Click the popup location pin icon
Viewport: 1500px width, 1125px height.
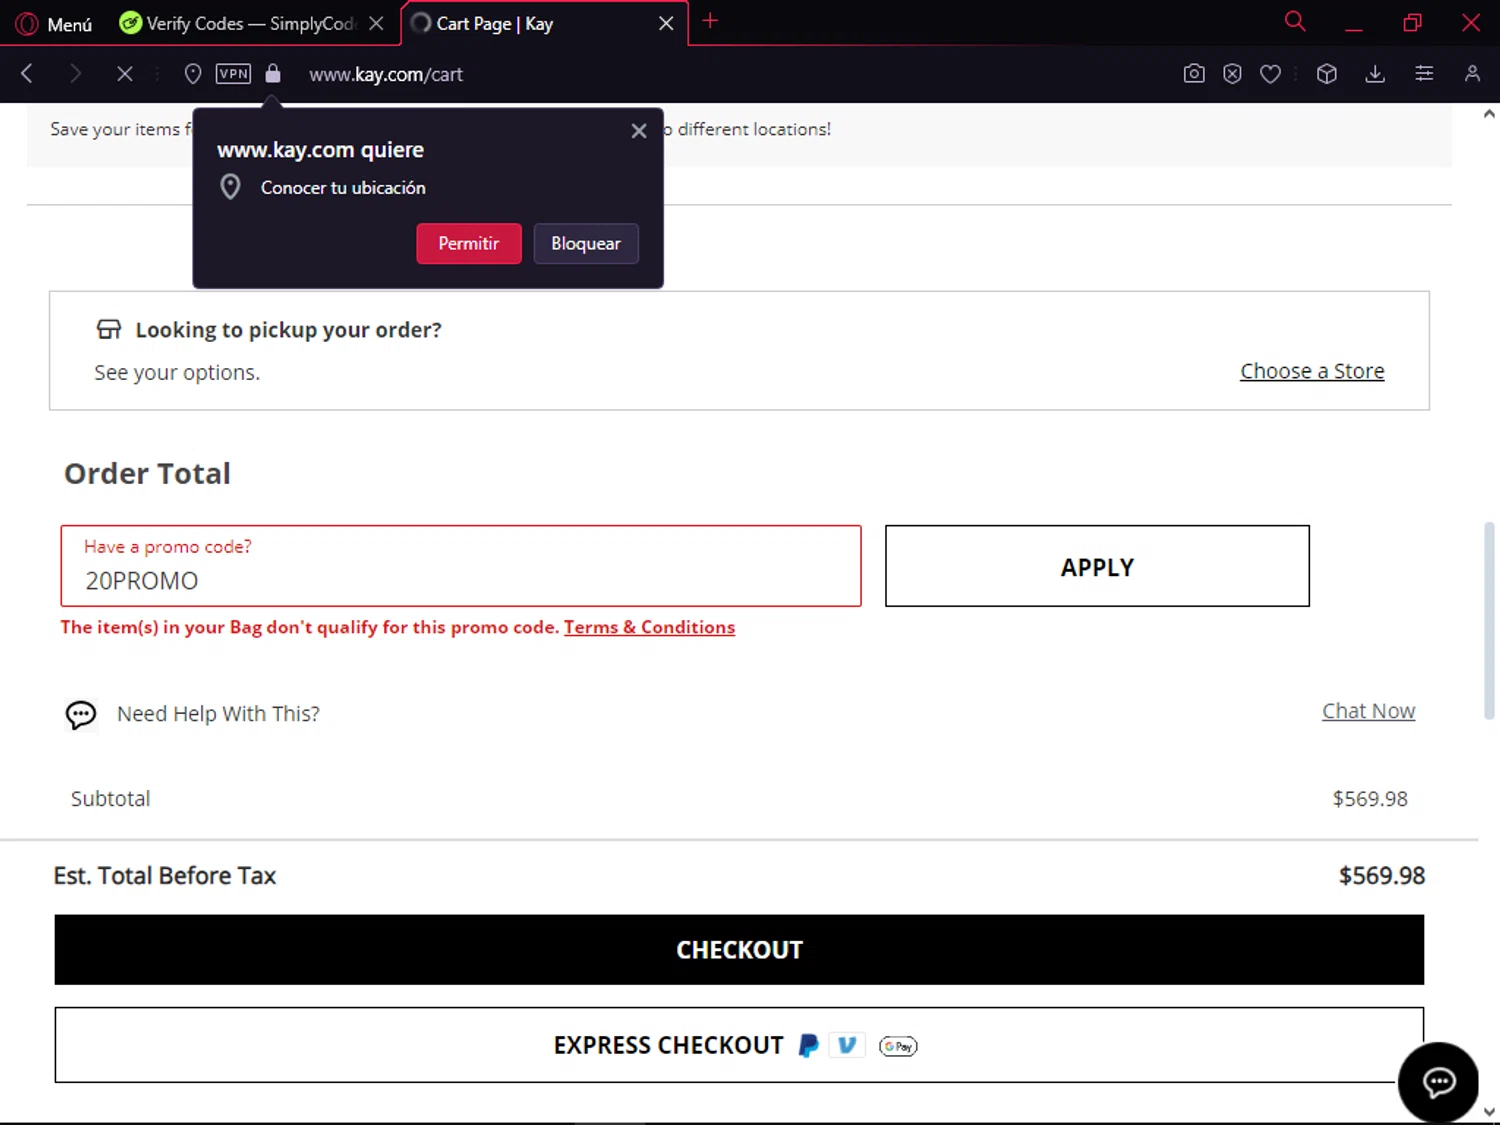click(x=230, y=187)
